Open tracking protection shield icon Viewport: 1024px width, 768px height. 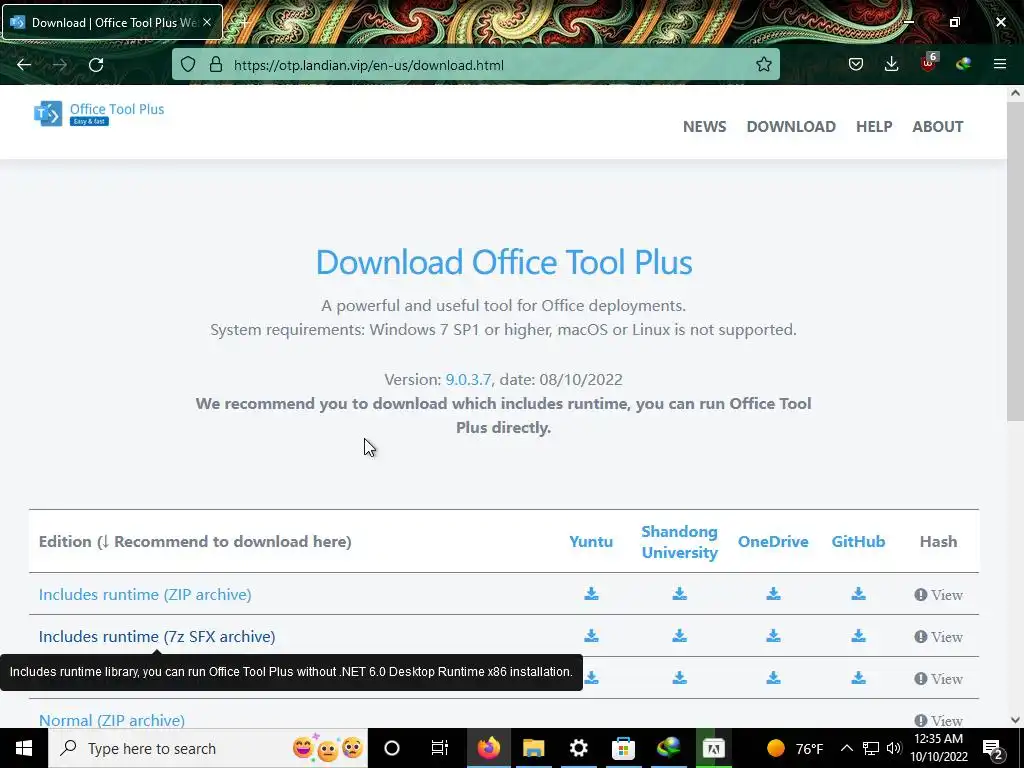(188, 64)
